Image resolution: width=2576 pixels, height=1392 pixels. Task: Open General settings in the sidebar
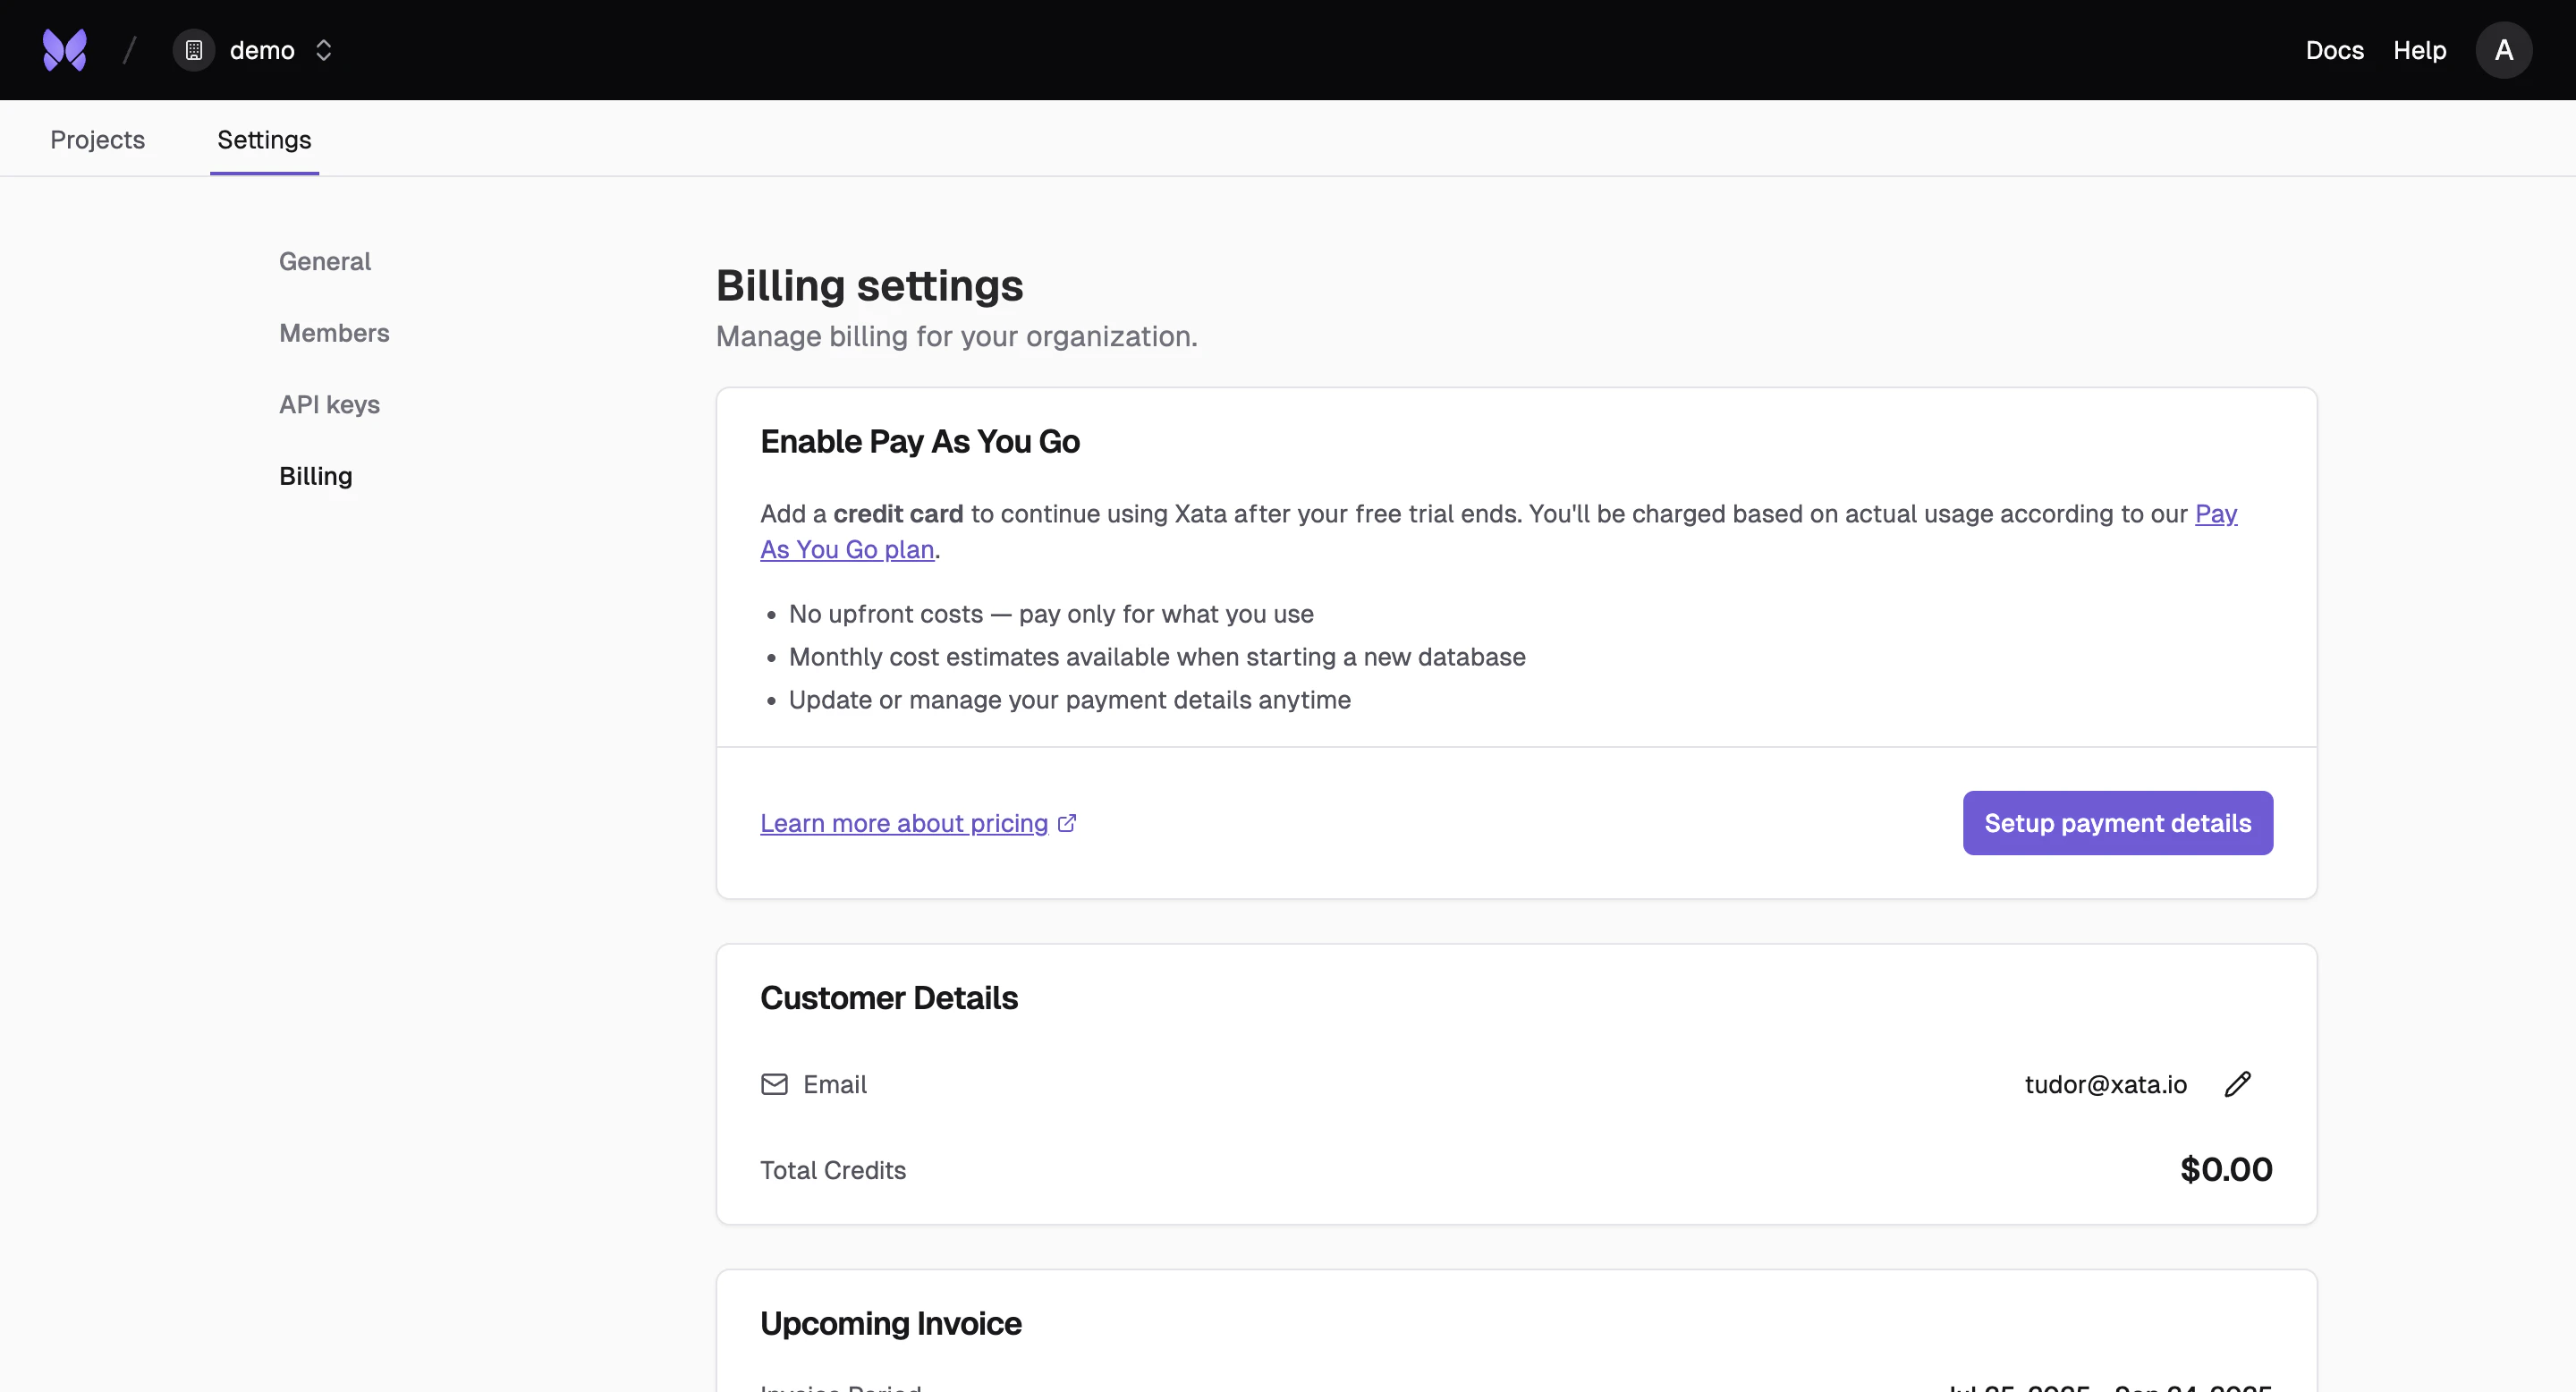[323, 261]
